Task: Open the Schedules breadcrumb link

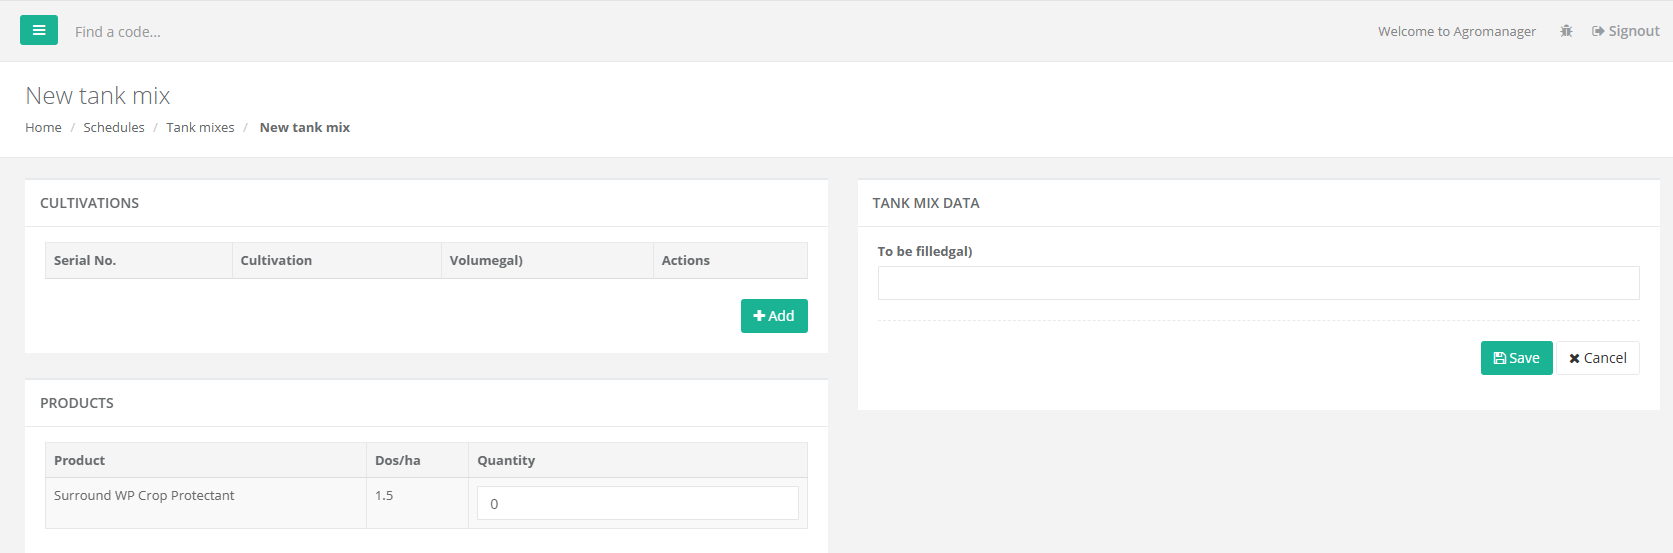Action: point(114,127)
